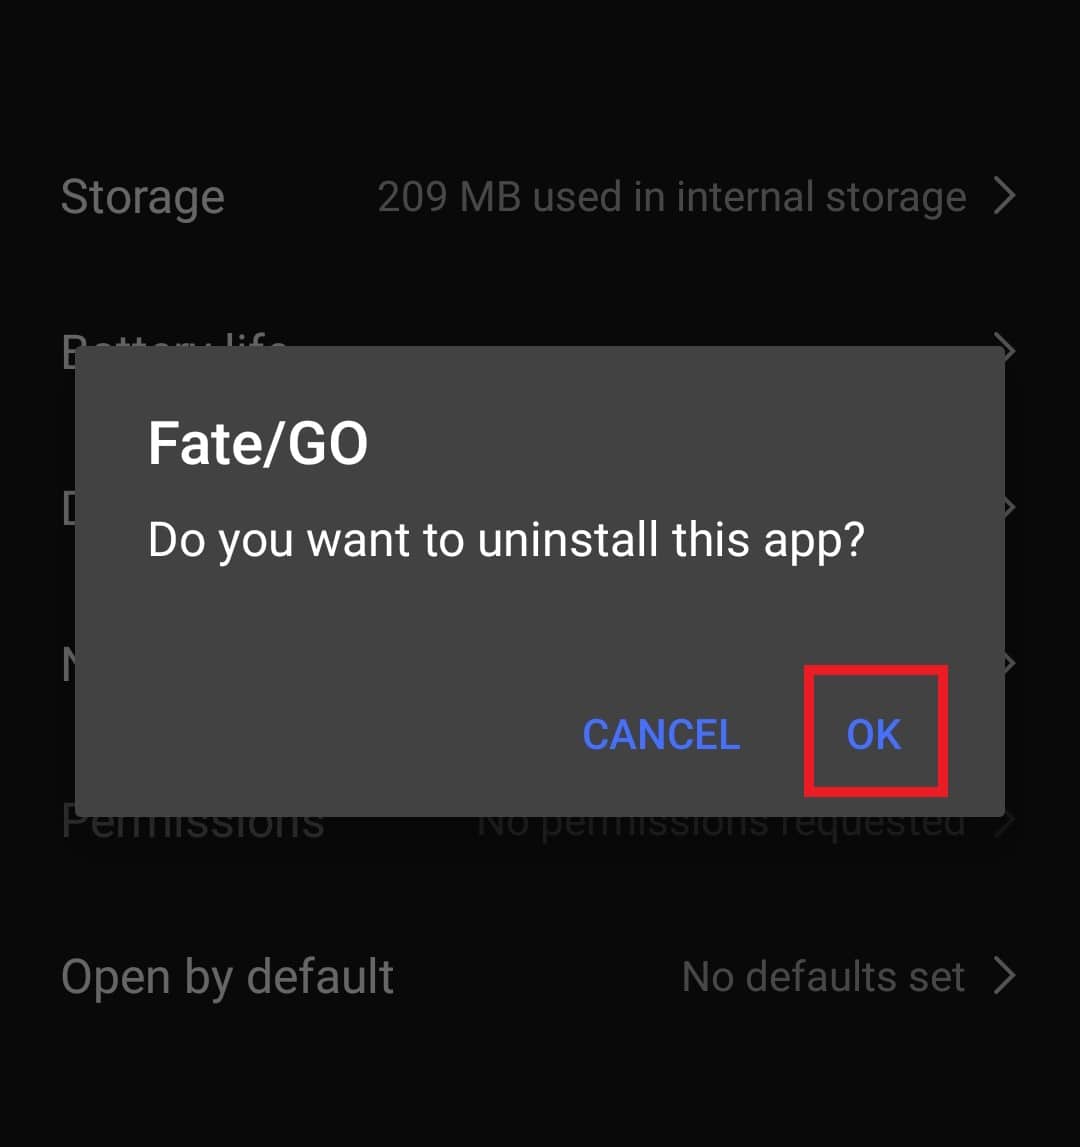Confirm uninstalling Fate/GO with OK

click(875, 733)
